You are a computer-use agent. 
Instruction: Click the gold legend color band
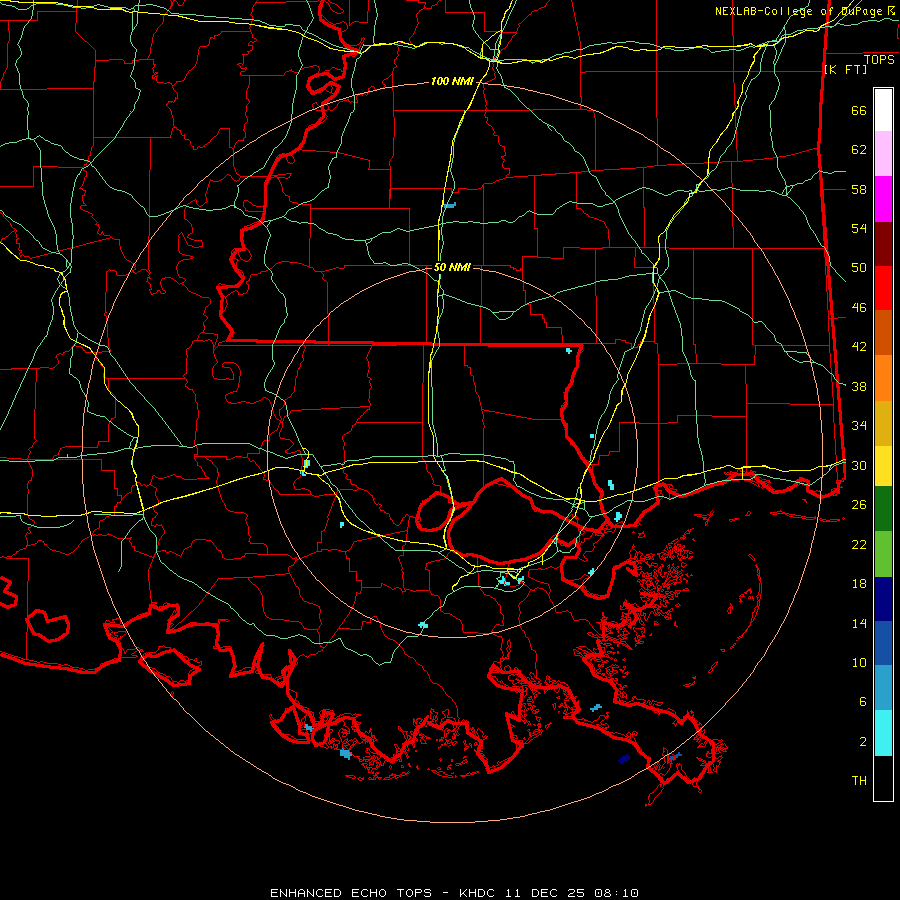tap(883, 423)
